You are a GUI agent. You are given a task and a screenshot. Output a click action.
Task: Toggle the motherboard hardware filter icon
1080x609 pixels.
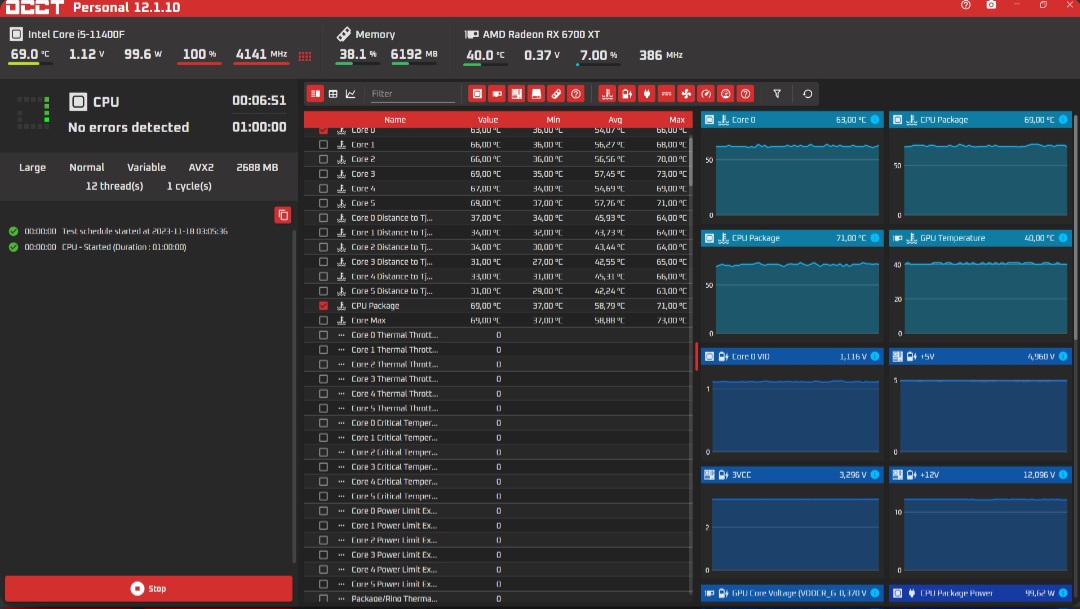point(517,94)
